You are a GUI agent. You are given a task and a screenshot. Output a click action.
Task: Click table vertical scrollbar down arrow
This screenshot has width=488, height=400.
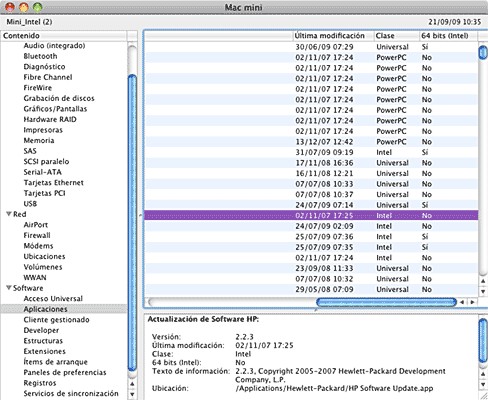coord(483,291)
